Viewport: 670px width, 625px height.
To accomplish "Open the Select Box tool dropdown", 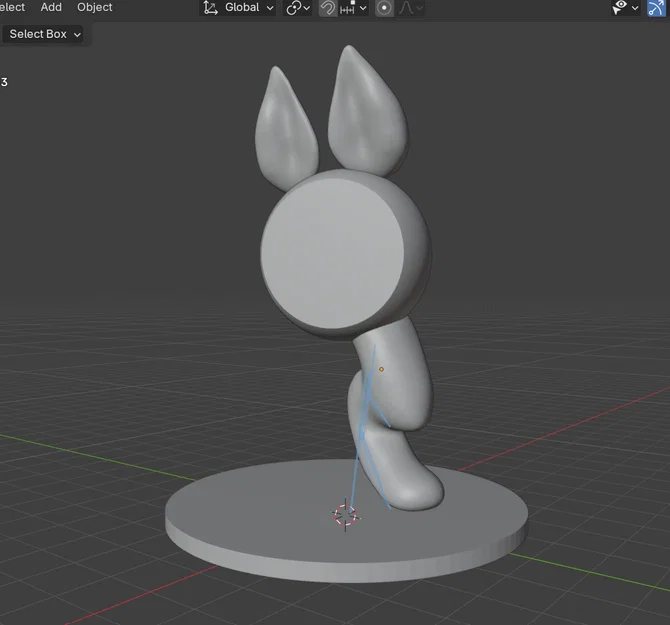I will coord(44,34).
